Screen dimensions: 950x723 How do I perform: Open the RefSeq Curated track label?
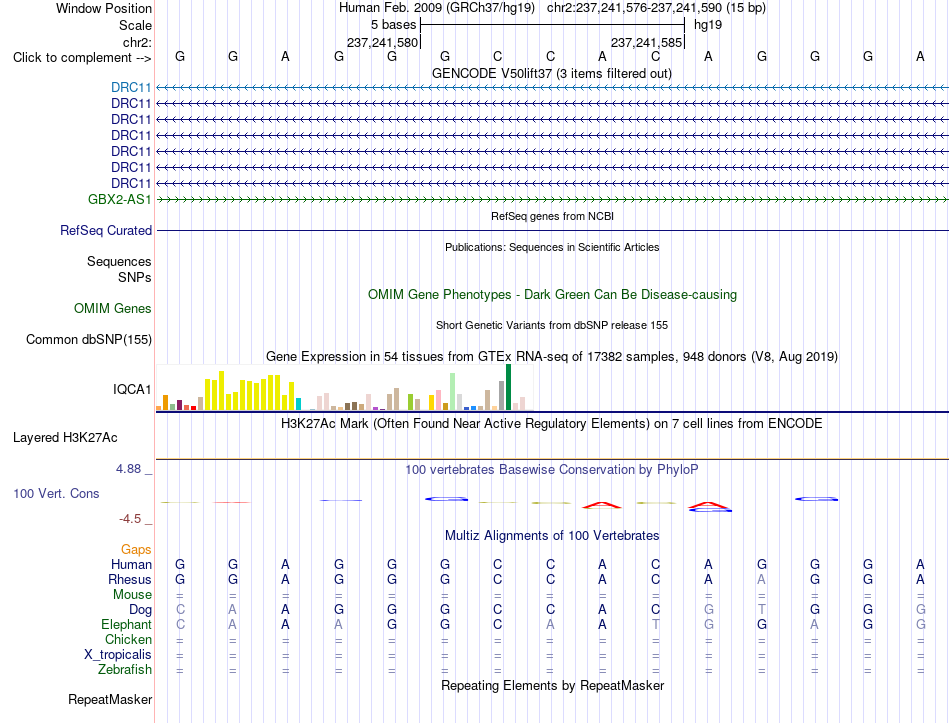(x=106, y=230)
